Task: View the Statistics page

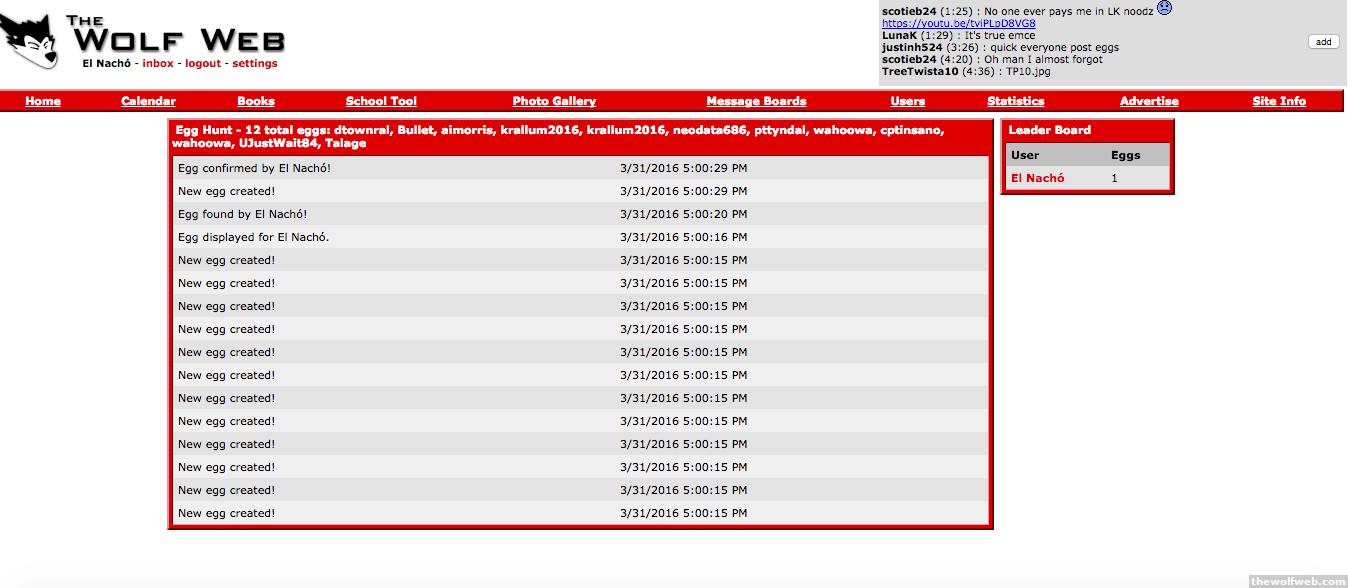Action: [x=1015, y=101]
